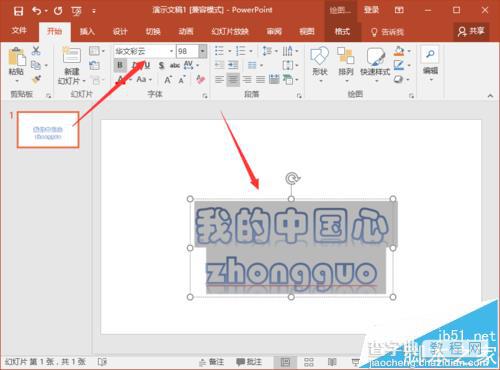Open the 字体 font dialog launcher
This screenshot has width=500, height=370.
(x=205, y=96)
